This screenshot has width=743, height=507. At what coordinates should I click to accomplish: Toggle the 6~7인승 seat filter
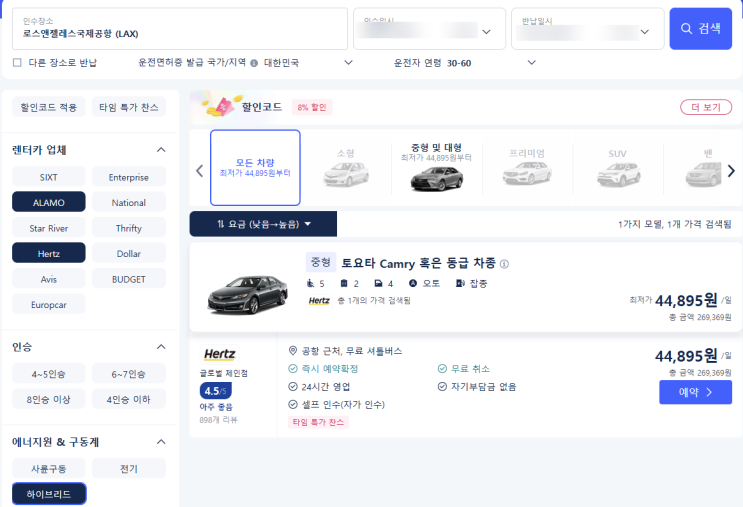pos(128,374)
